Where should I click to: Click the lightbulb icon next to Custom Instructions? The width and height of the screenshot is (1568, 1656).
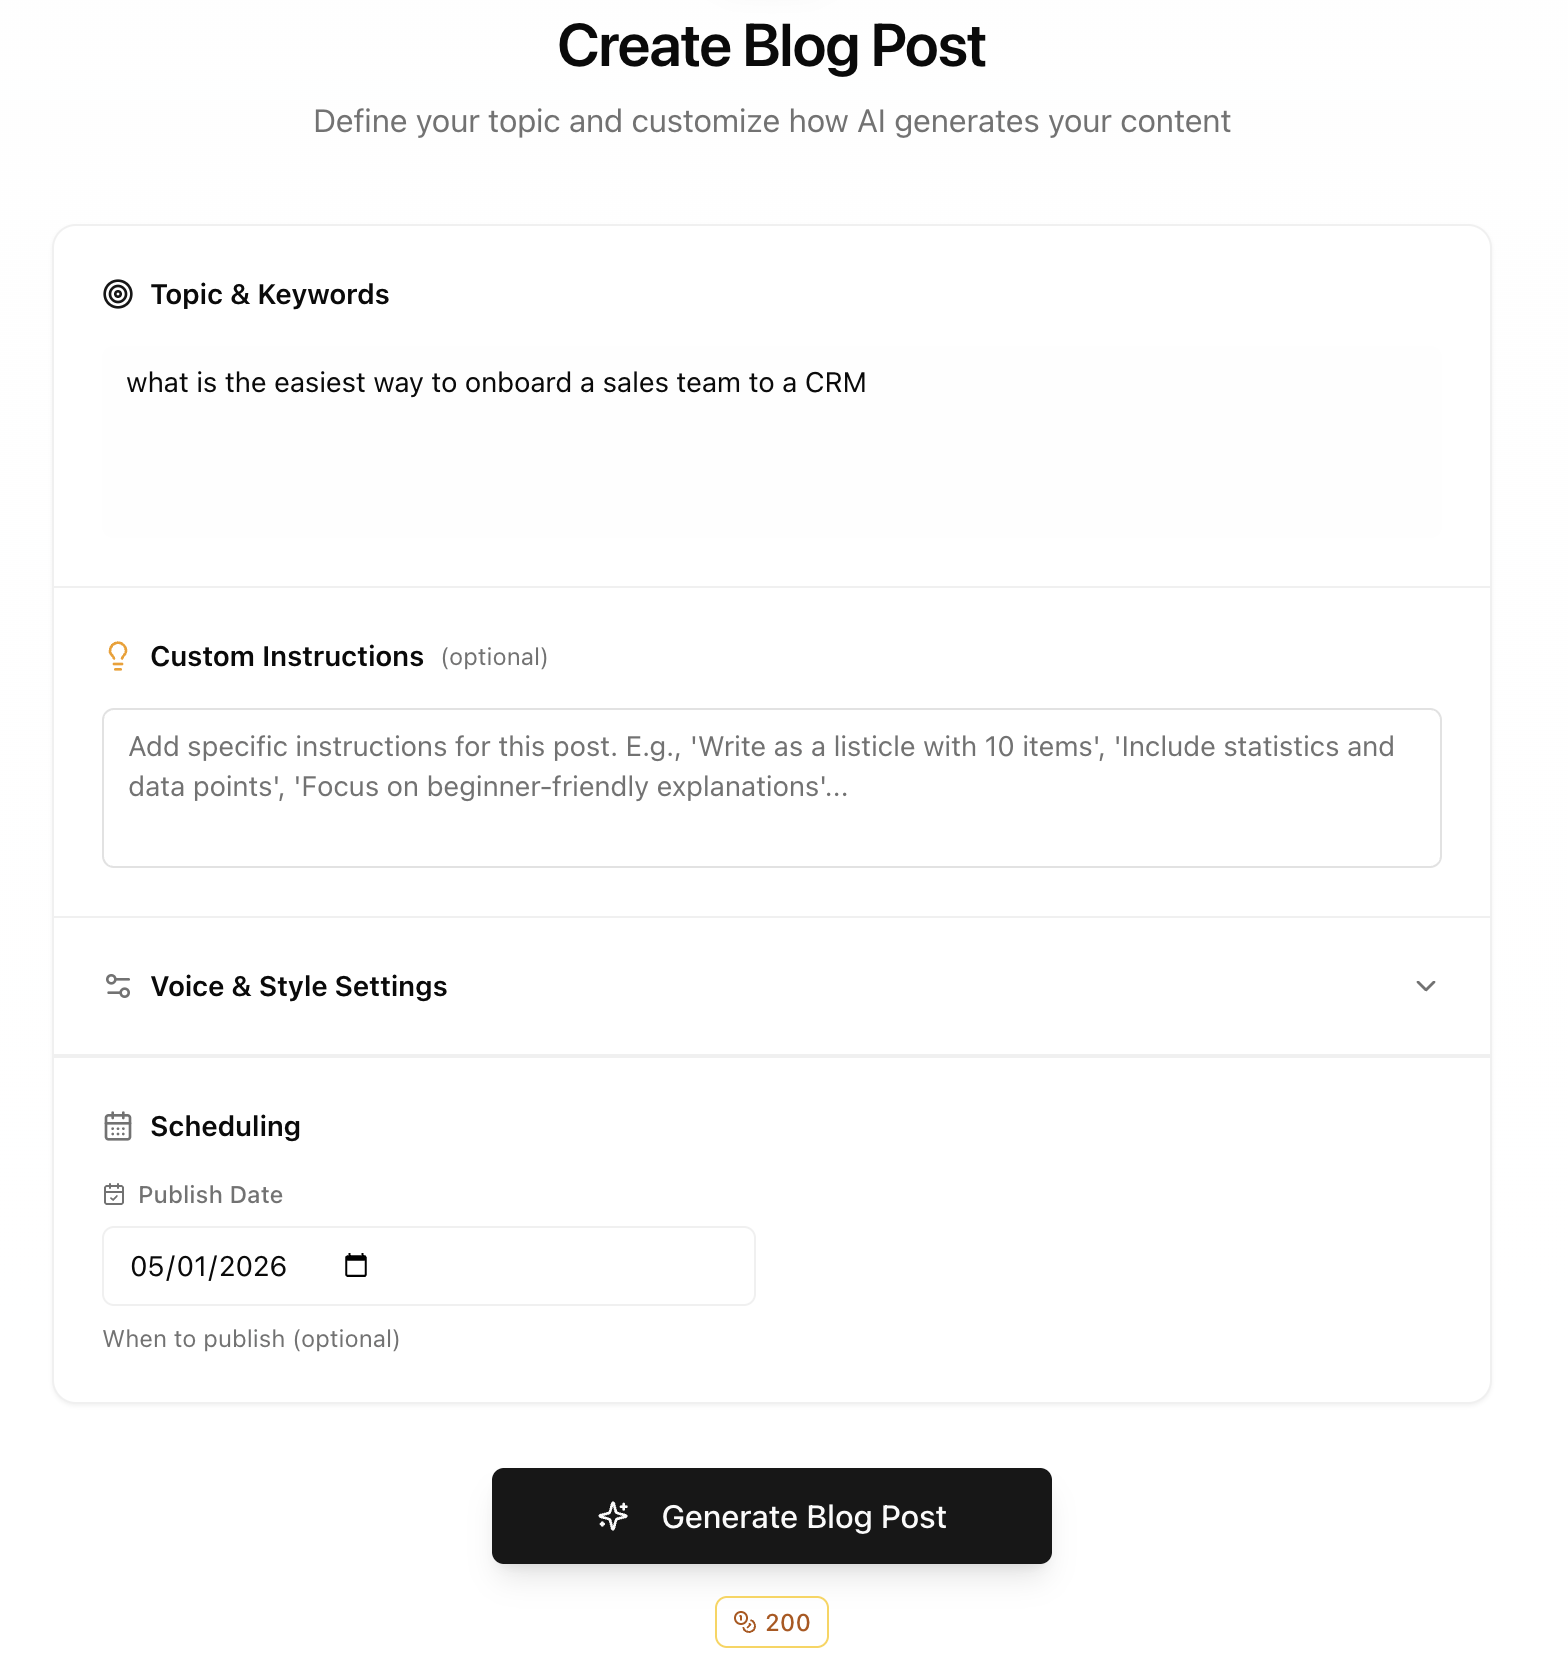click(x=118, y=656)
